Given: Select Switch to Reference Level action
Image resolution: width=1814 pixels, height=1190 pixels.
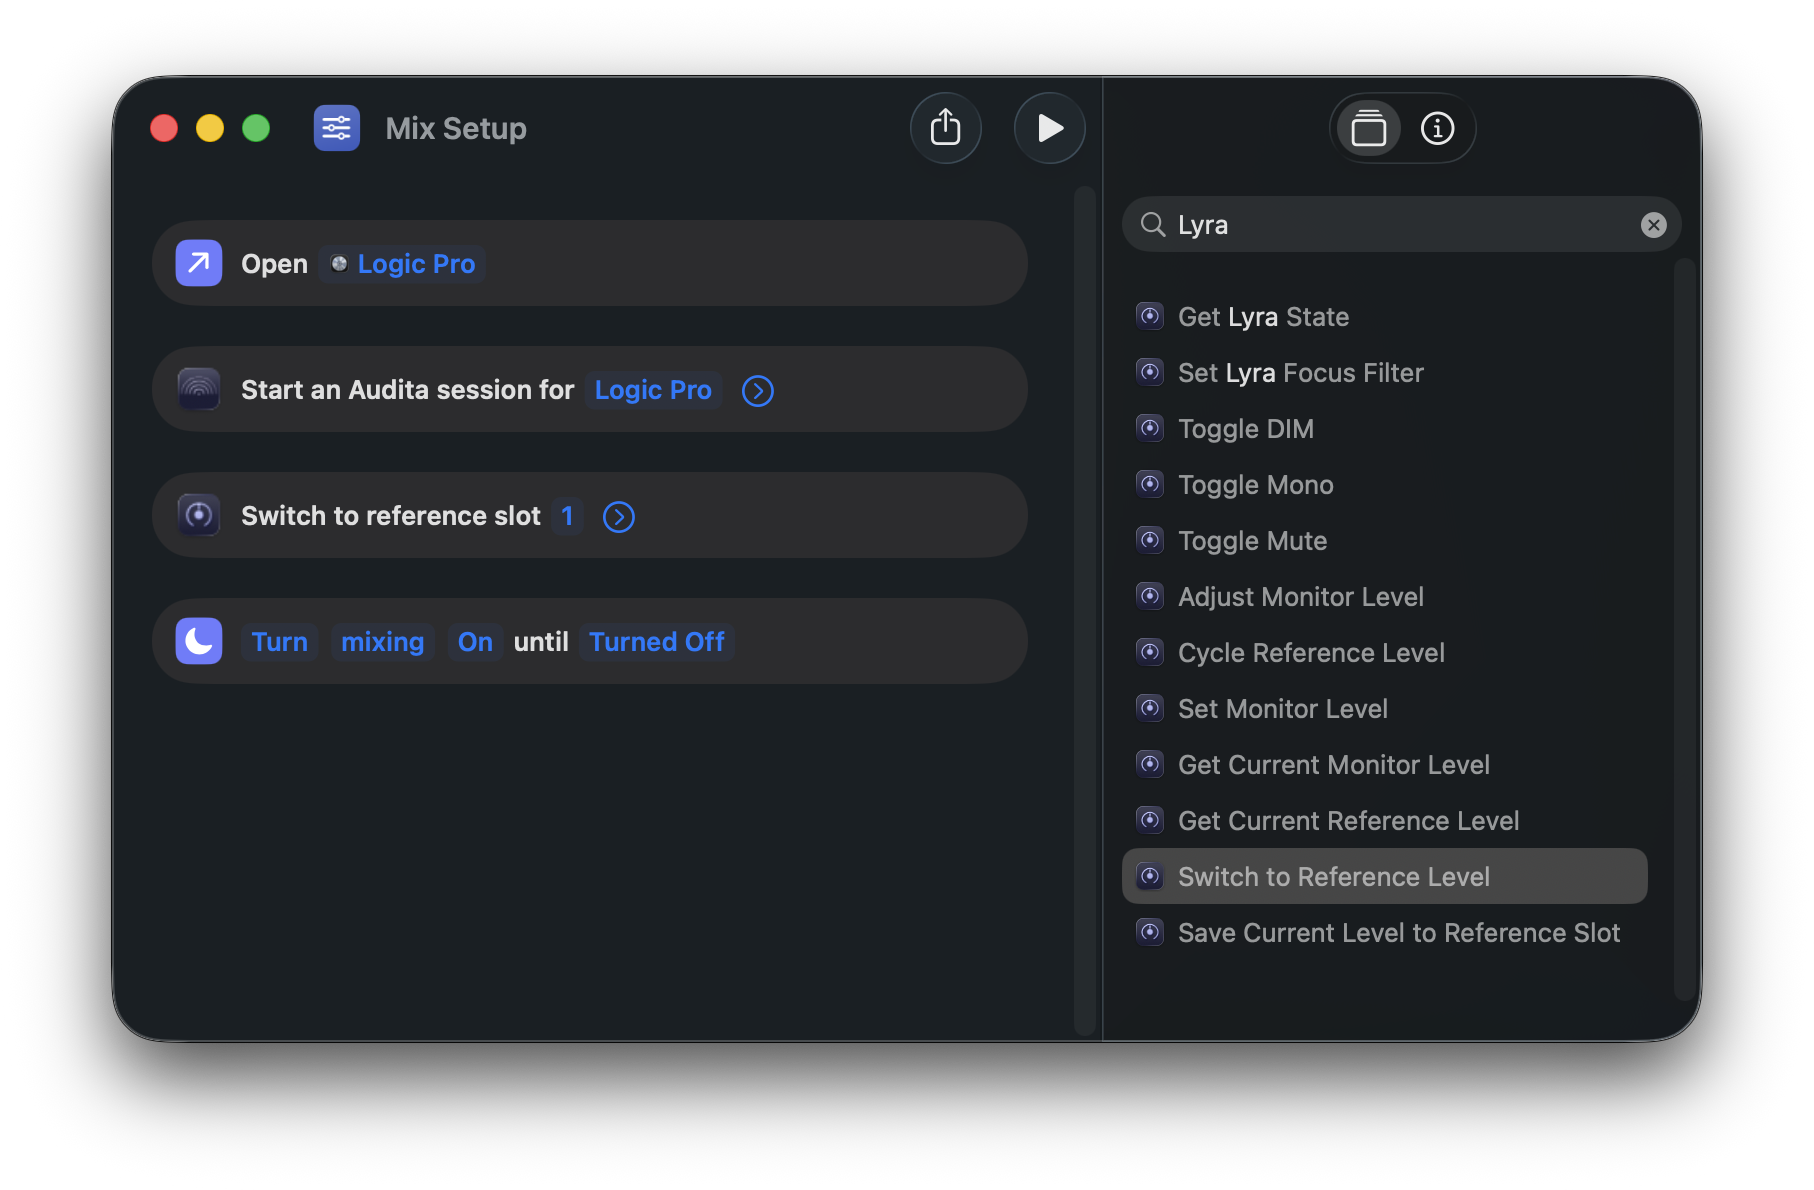Looking at the screenshot, I should click(1385, 877).
